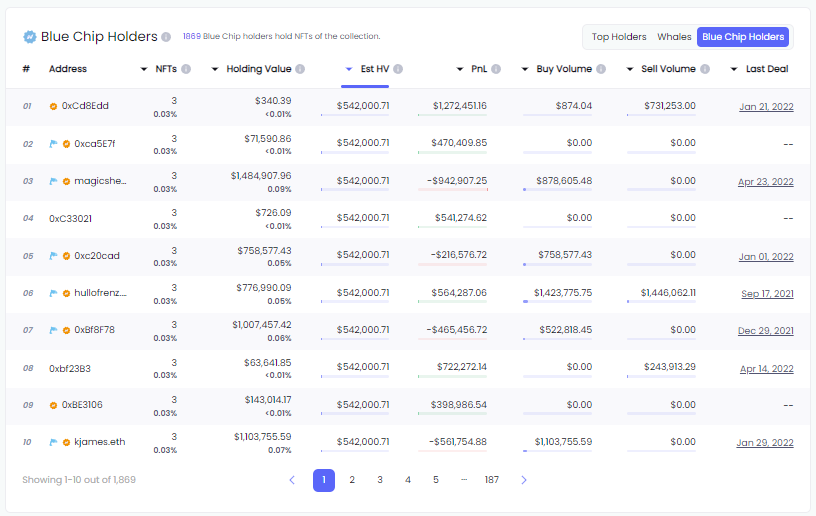Sort by Holding Value column arrow
The width and height of the screenshot is (816, 516).
(x=214, y=69)
